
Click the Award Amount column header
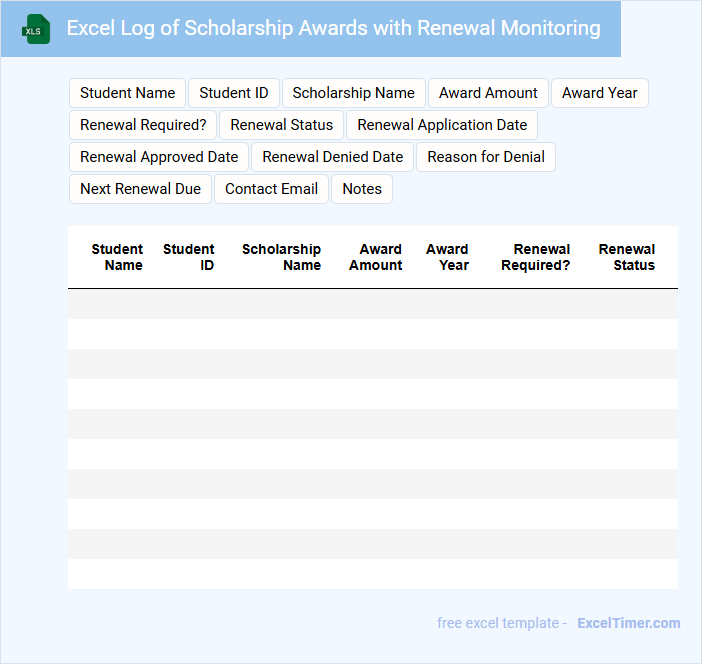(376, 257)
